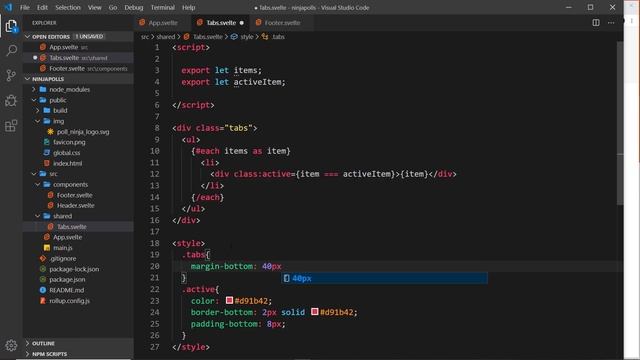The image size is (640, 360).
Task: Click color swatch beside color #d91b42
Action: pos(229,300)
